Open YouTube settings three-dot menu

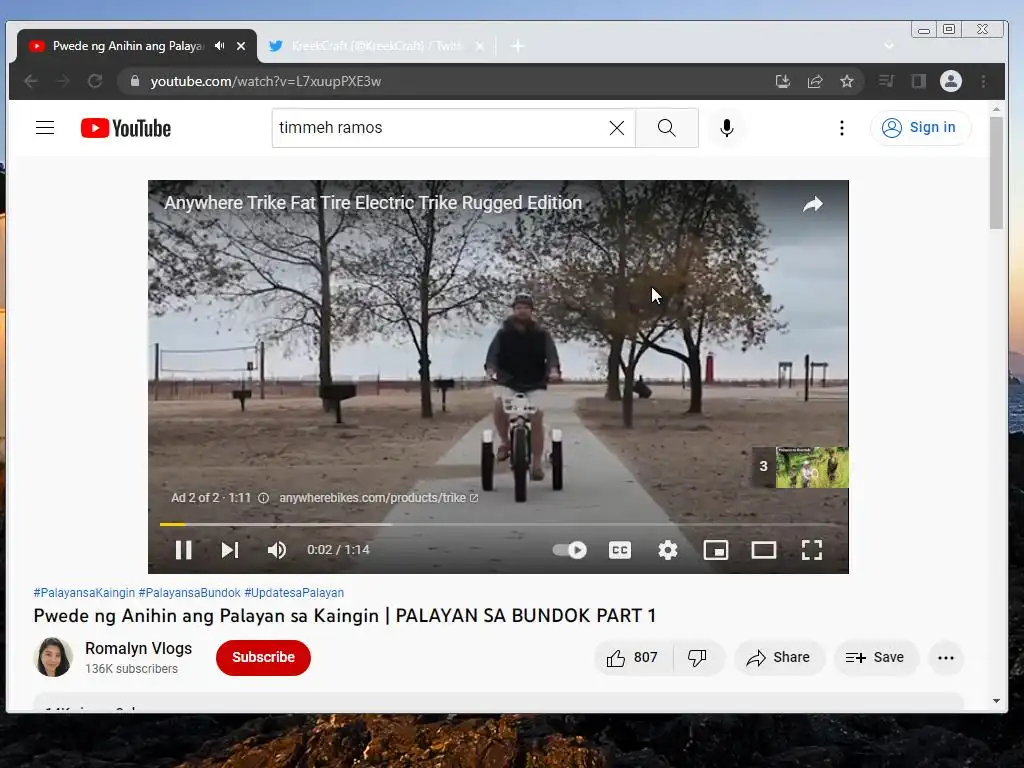[x=842, y=128]
